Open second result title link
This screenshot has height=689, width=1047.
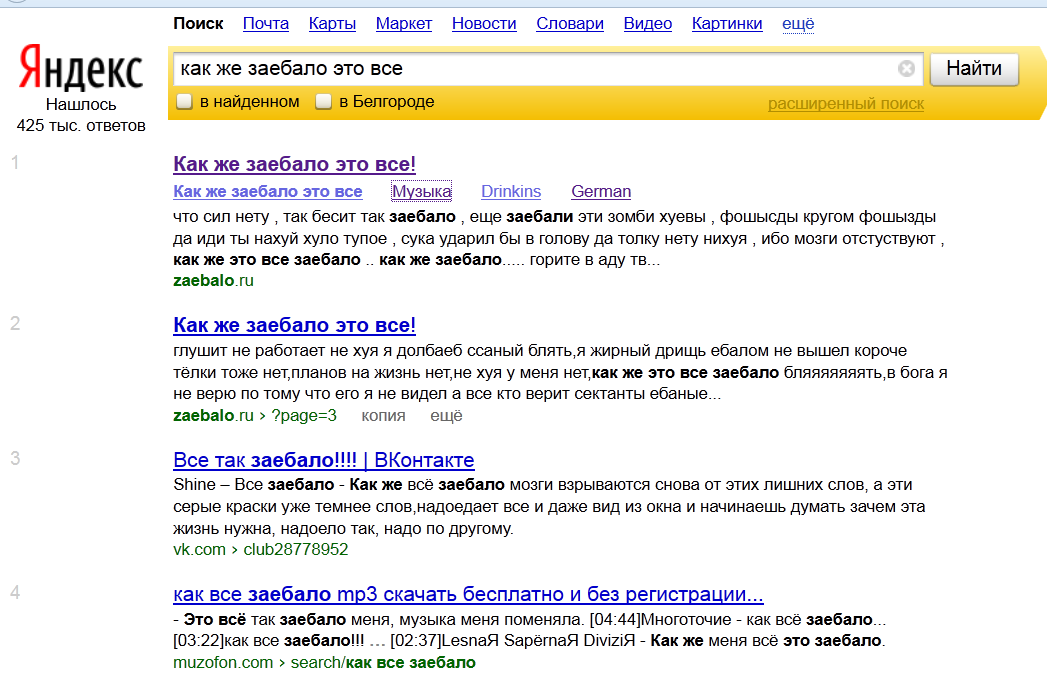(294, 325)
